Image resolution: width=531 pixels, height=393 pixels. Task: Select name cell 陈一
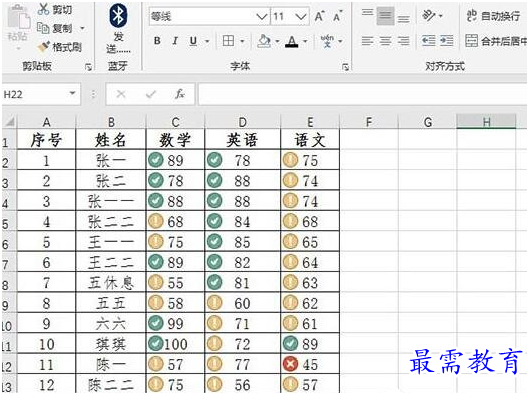[111, 365]
